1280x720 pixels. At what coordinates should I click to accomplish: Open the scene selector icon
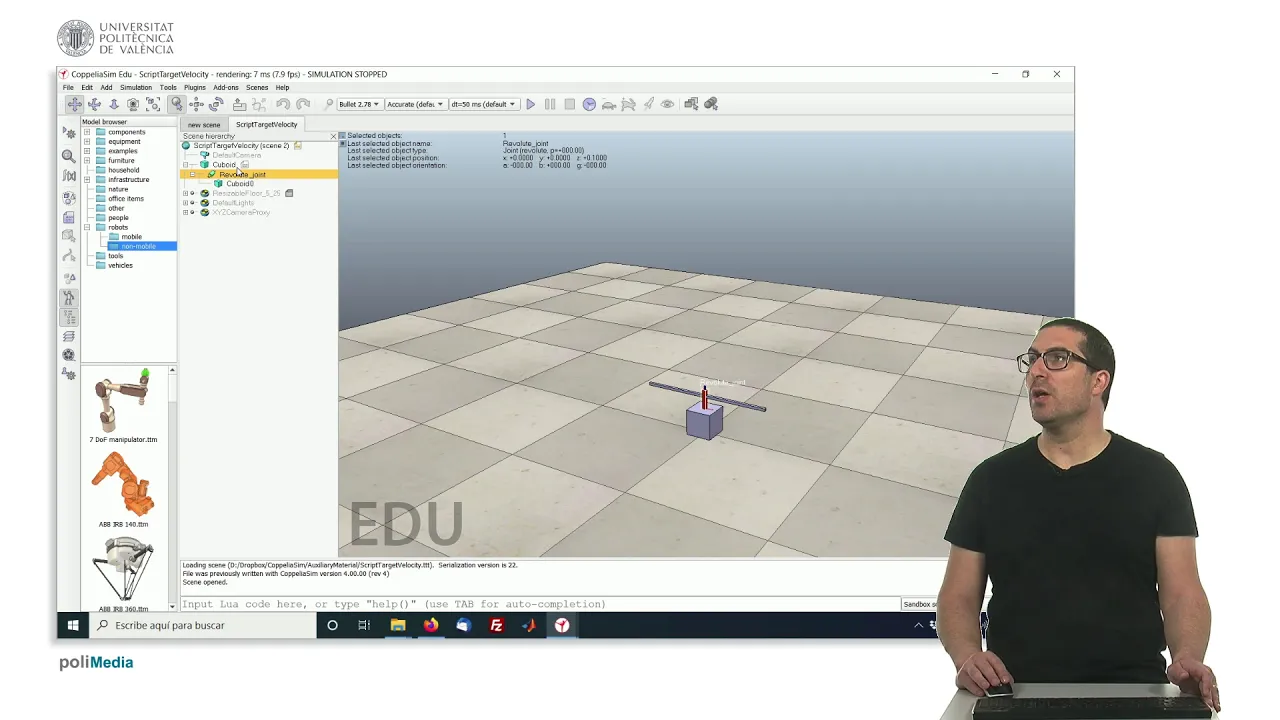tap(711, 104)
